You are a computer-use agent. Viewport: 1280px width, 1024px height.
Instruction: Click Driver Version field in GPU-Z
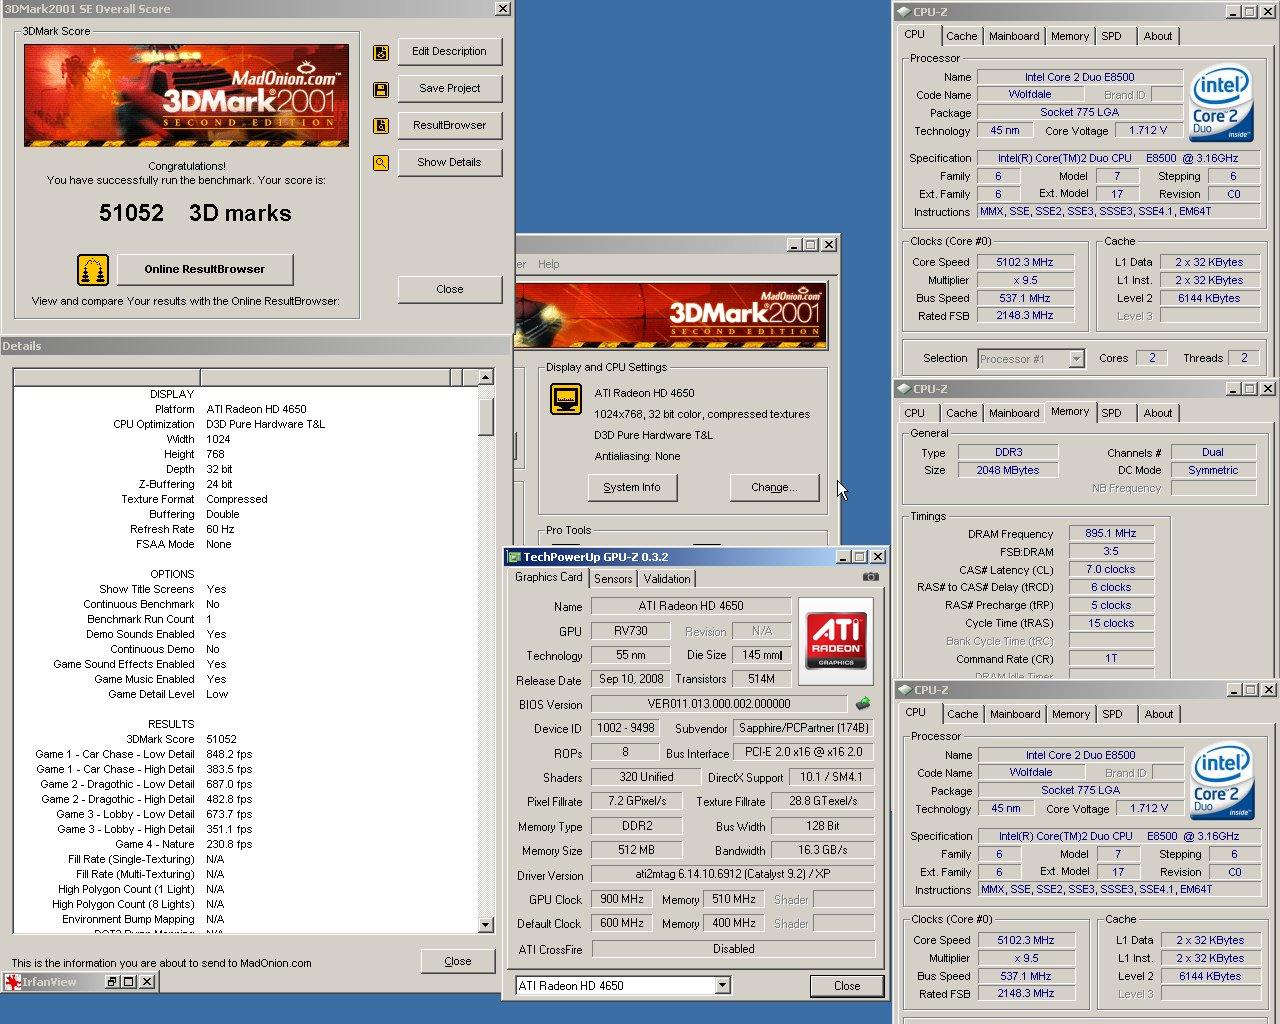click(x=732, y=875)
